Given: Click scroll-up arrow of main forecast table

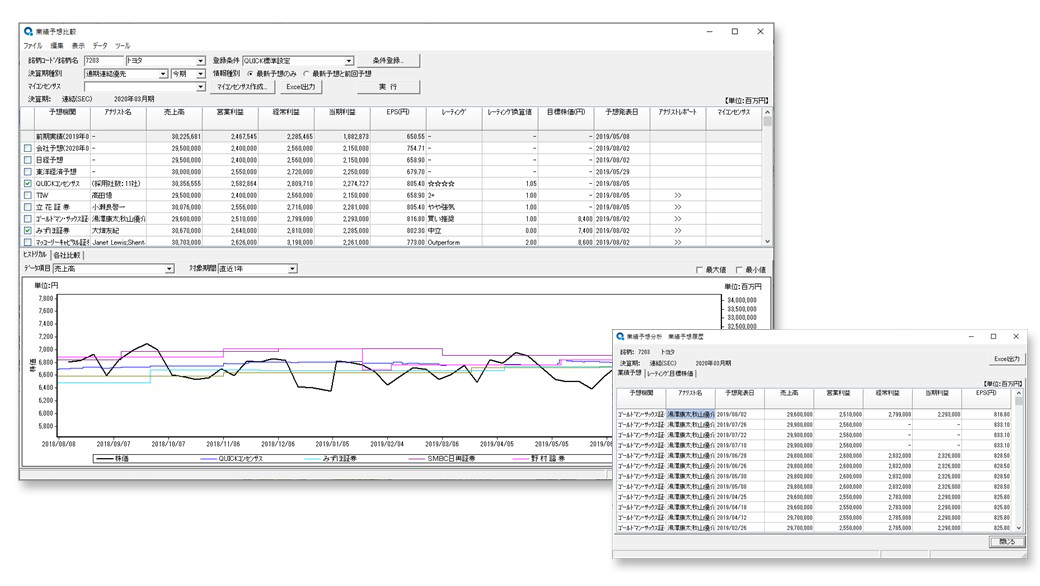Looking at the screenshot, I should (767, 112).
